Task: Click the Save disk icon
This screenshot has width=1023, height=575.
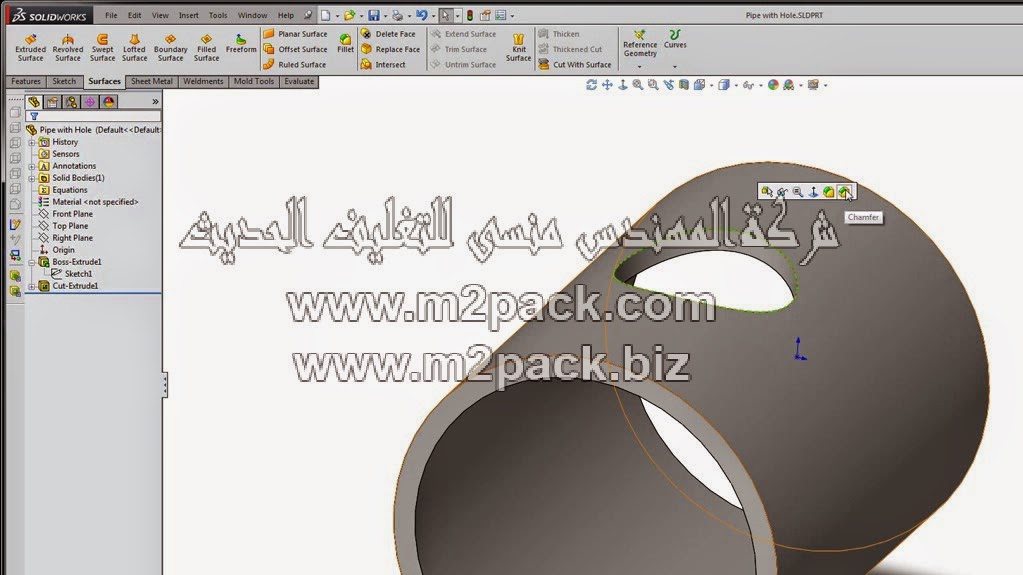Action: (374, 15)
